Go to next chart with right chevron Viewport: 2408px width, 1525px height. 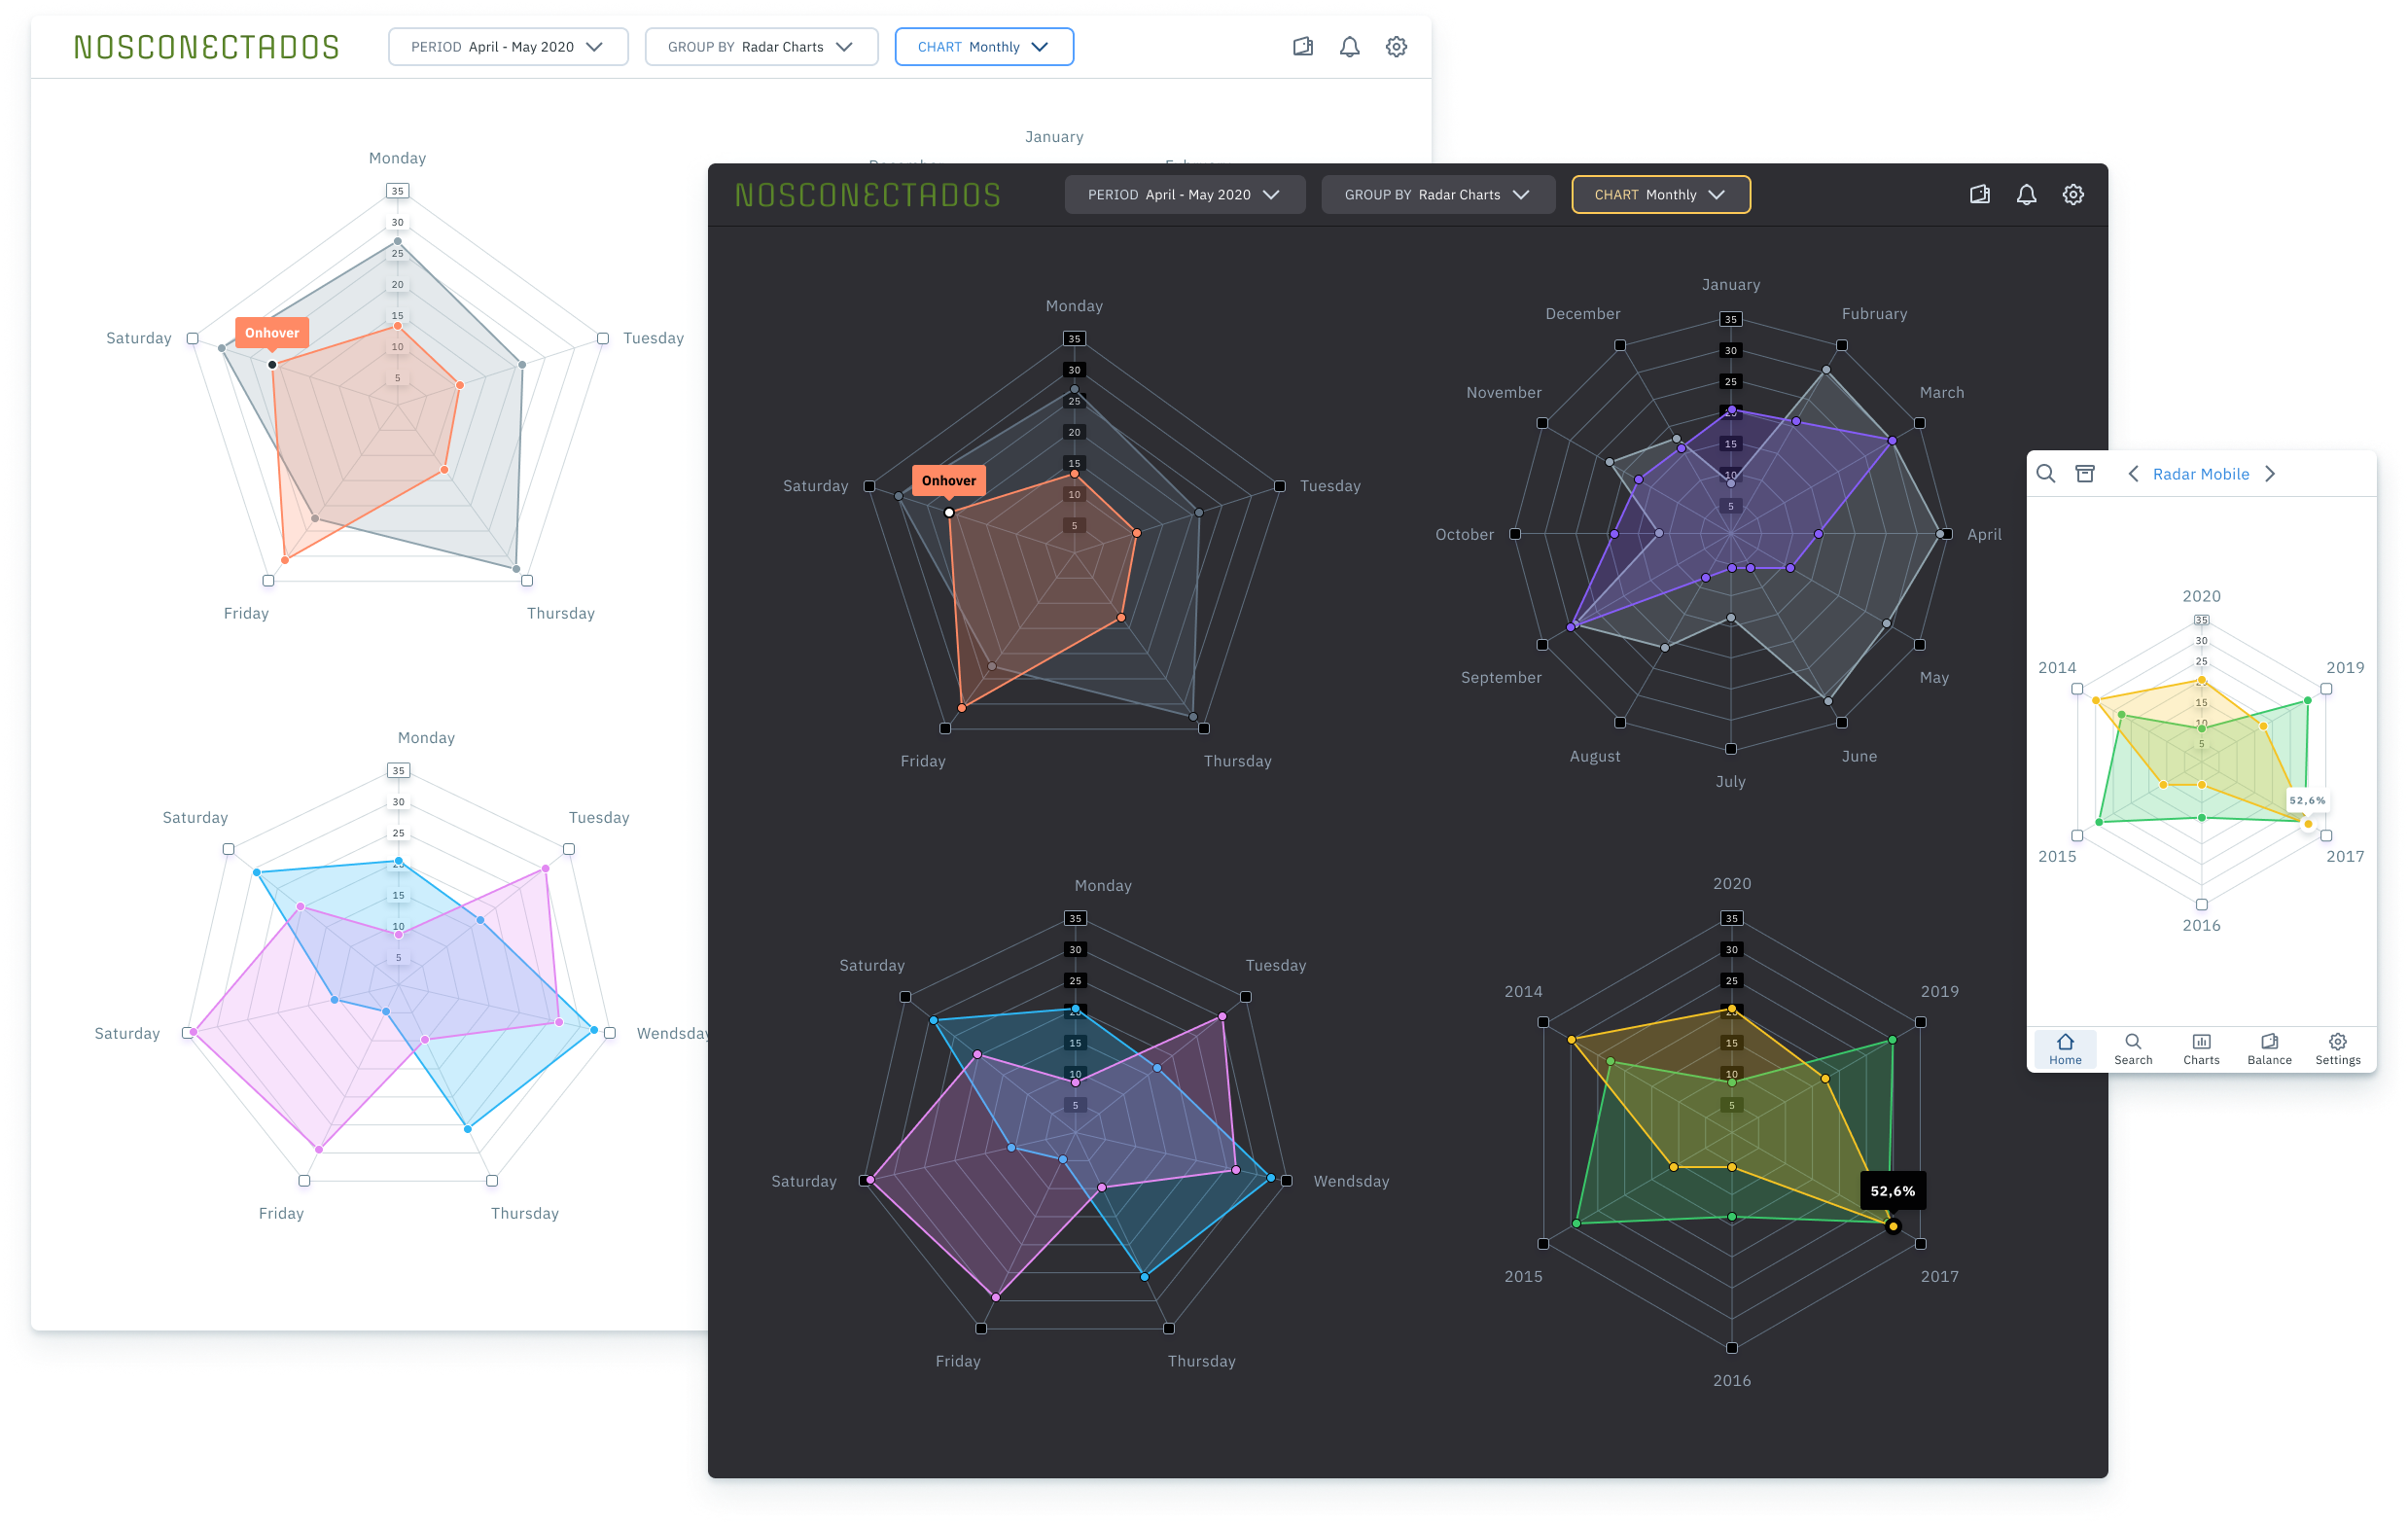point(2270,474)
